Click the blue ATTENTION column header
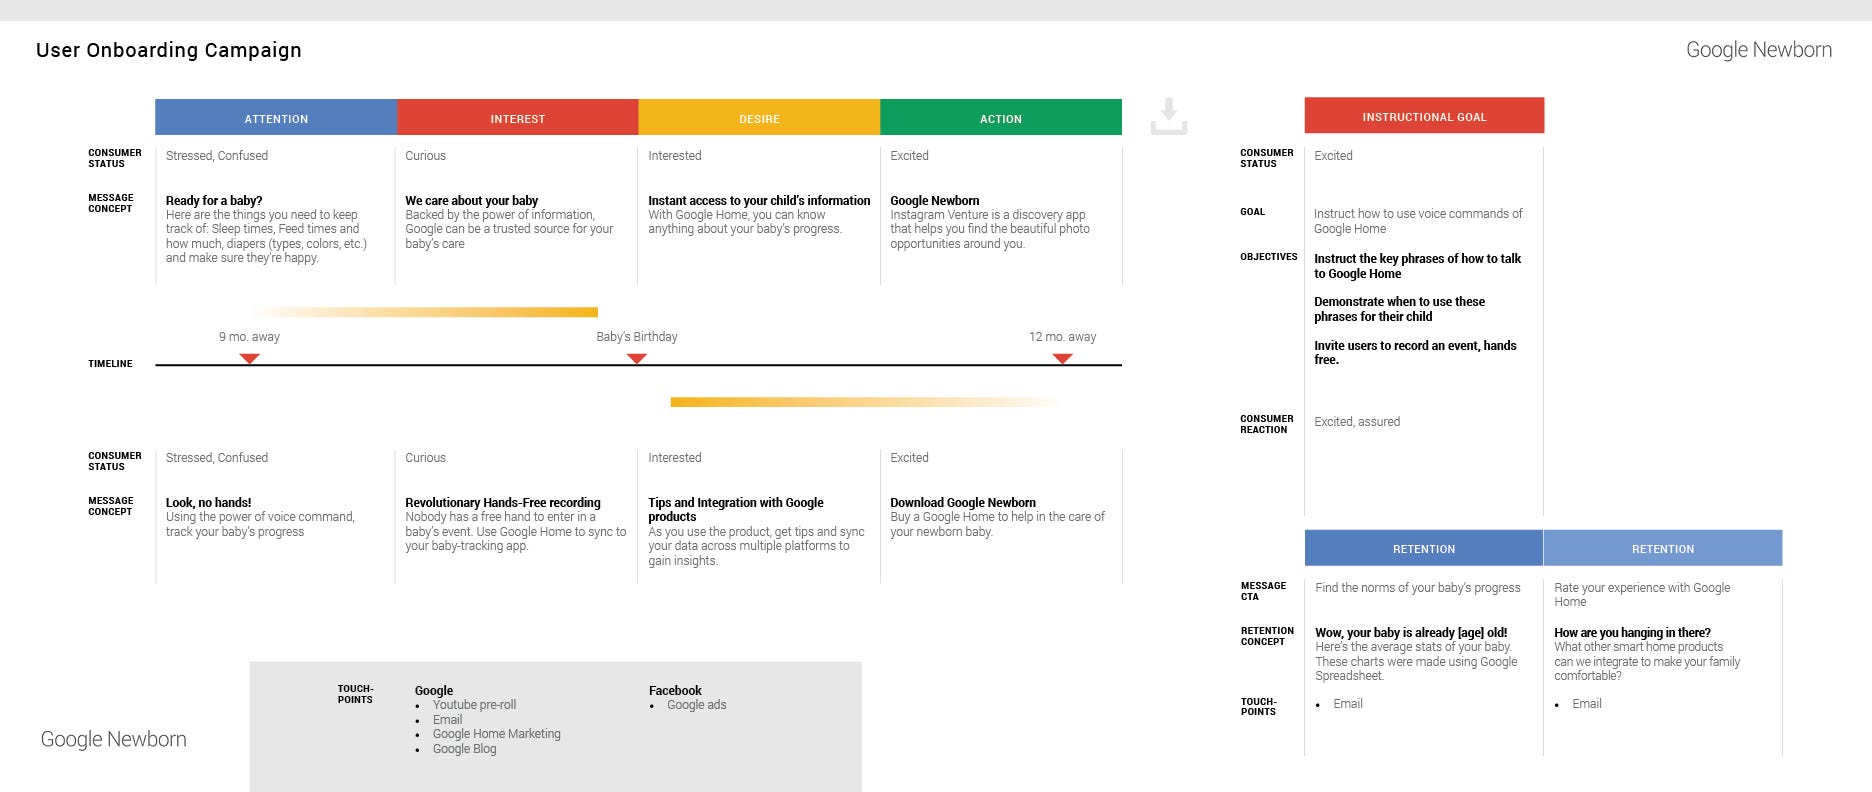The image size is (1872, 792). pos(276,117)
